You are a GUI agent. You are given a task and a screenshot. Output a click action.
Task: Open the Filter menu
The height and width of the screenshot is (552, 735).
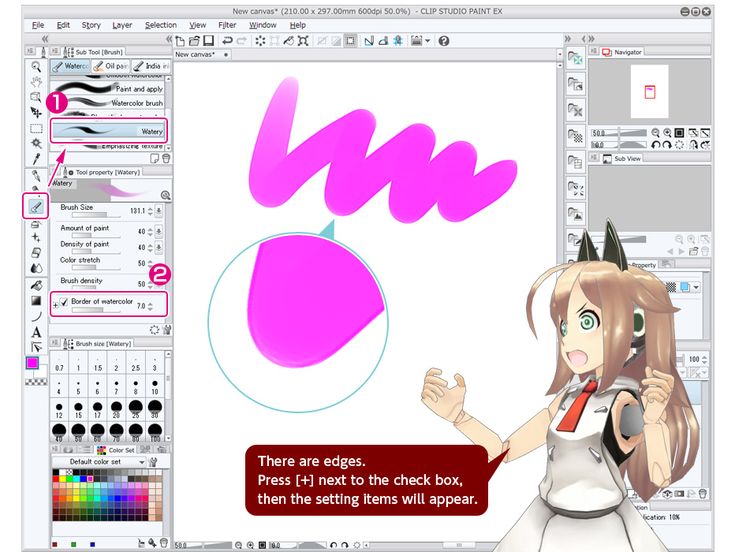coord(227,25)
